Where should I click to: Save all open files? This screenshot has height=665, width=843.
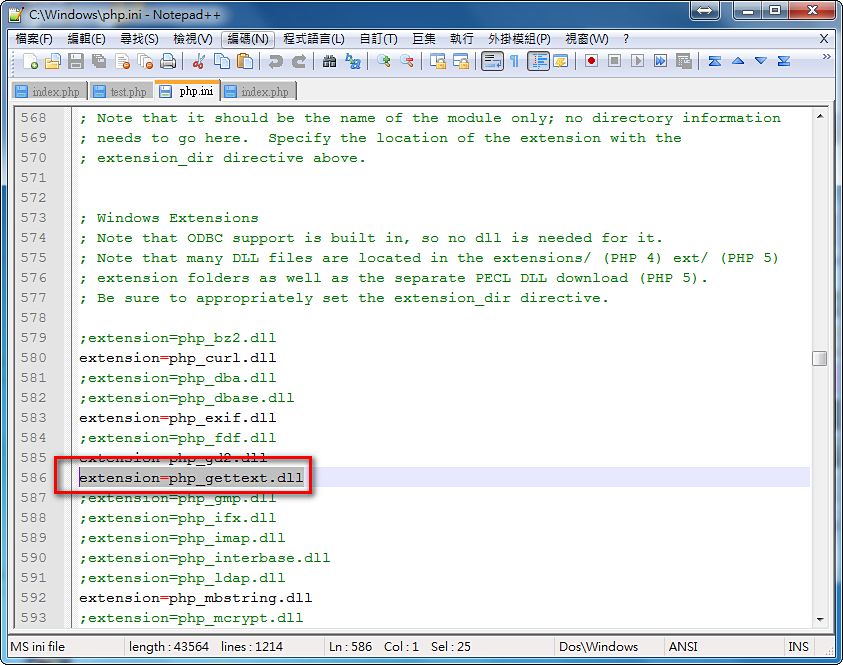pos(99,61)
